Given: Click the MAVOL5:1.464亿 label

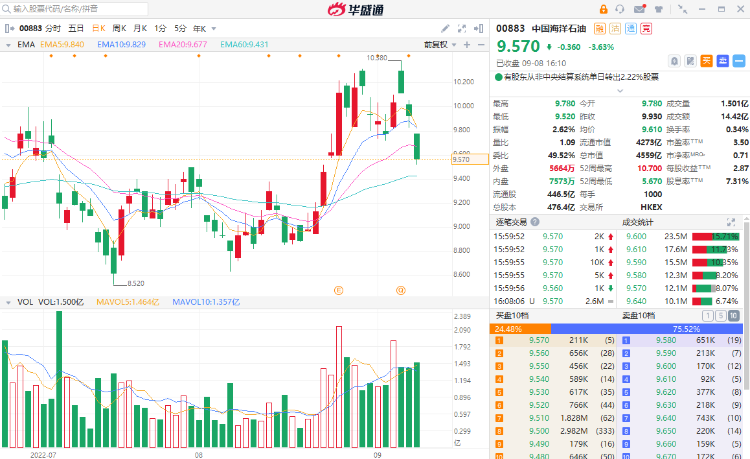Looking at the screenshot, I should pyautogui.click(x=128, y=302).
